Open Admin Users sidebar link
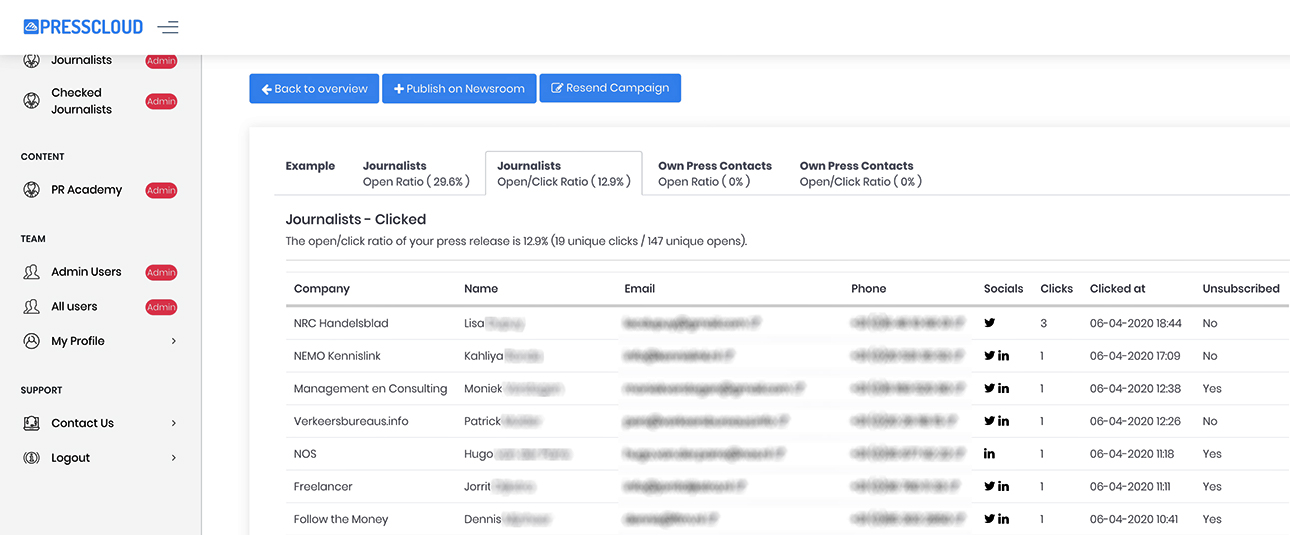1290x535 pixels. pyautogui.click(x=86, y=272)
